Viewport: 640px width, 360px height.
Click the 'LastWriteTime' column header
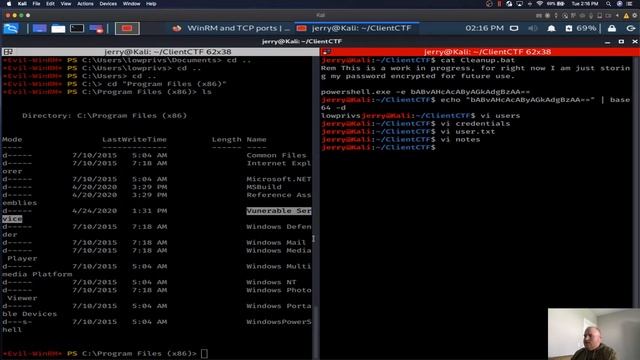[x=134, y=139]
